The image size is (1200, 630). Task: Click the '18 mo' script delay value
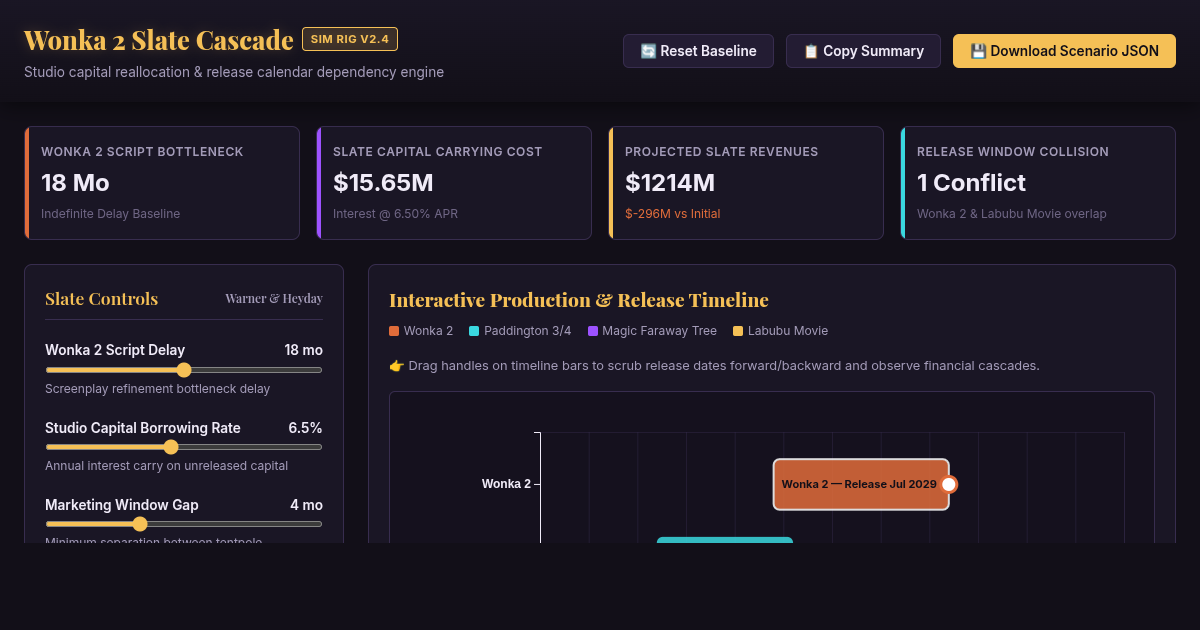coord(304,350)
